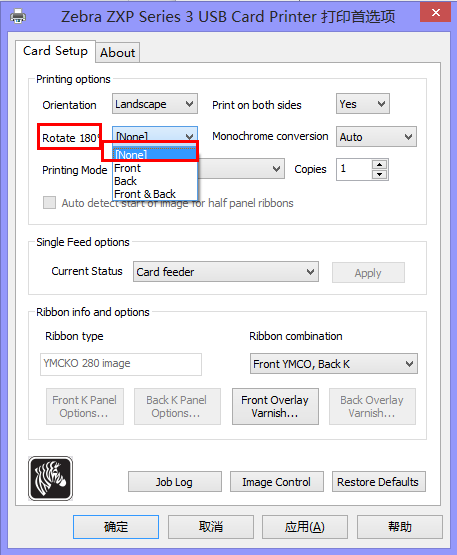Screen dimensions: 457x555
Task: Click Restore Defaults button
Action: pyautogui.click(x=378, y=481)
